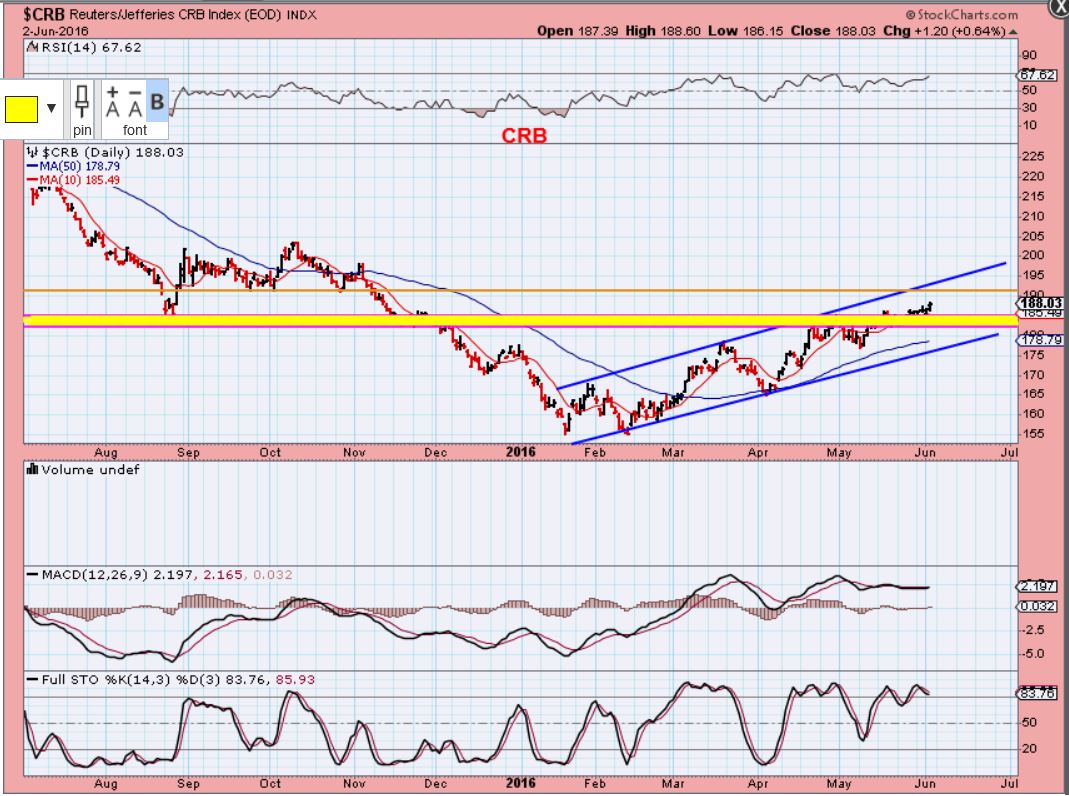Viewport: 1069px width, 796px height.
Task: Click the '67.62' RSI value tag
Action: coord(1039,75)
